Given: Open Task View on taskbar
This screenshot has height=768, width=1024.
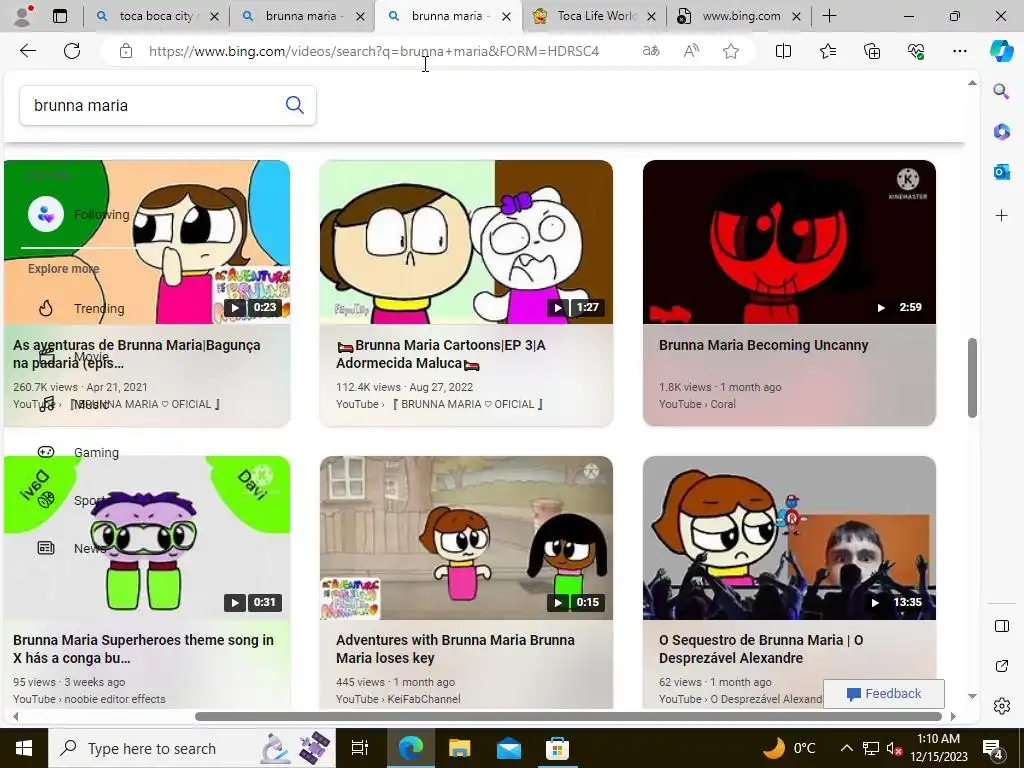Looking at the screenshot, I should (x=360, y=748).
